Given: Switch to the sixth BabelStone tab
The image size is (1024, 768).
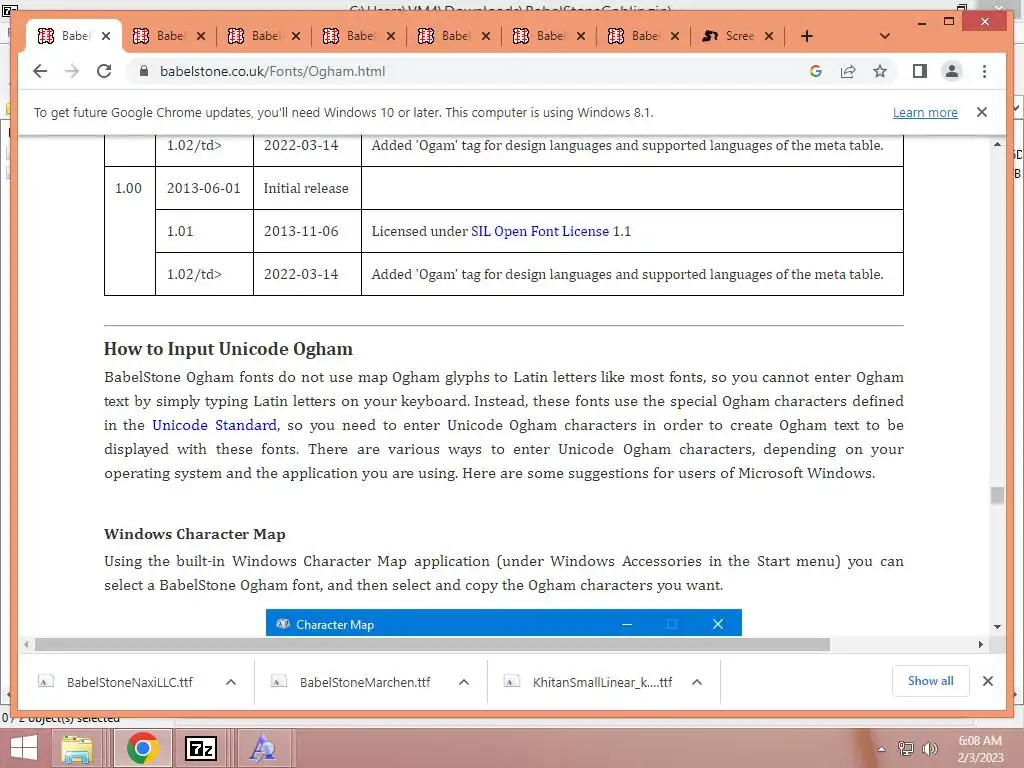Looking at the screenshot, I should [540, 36].
